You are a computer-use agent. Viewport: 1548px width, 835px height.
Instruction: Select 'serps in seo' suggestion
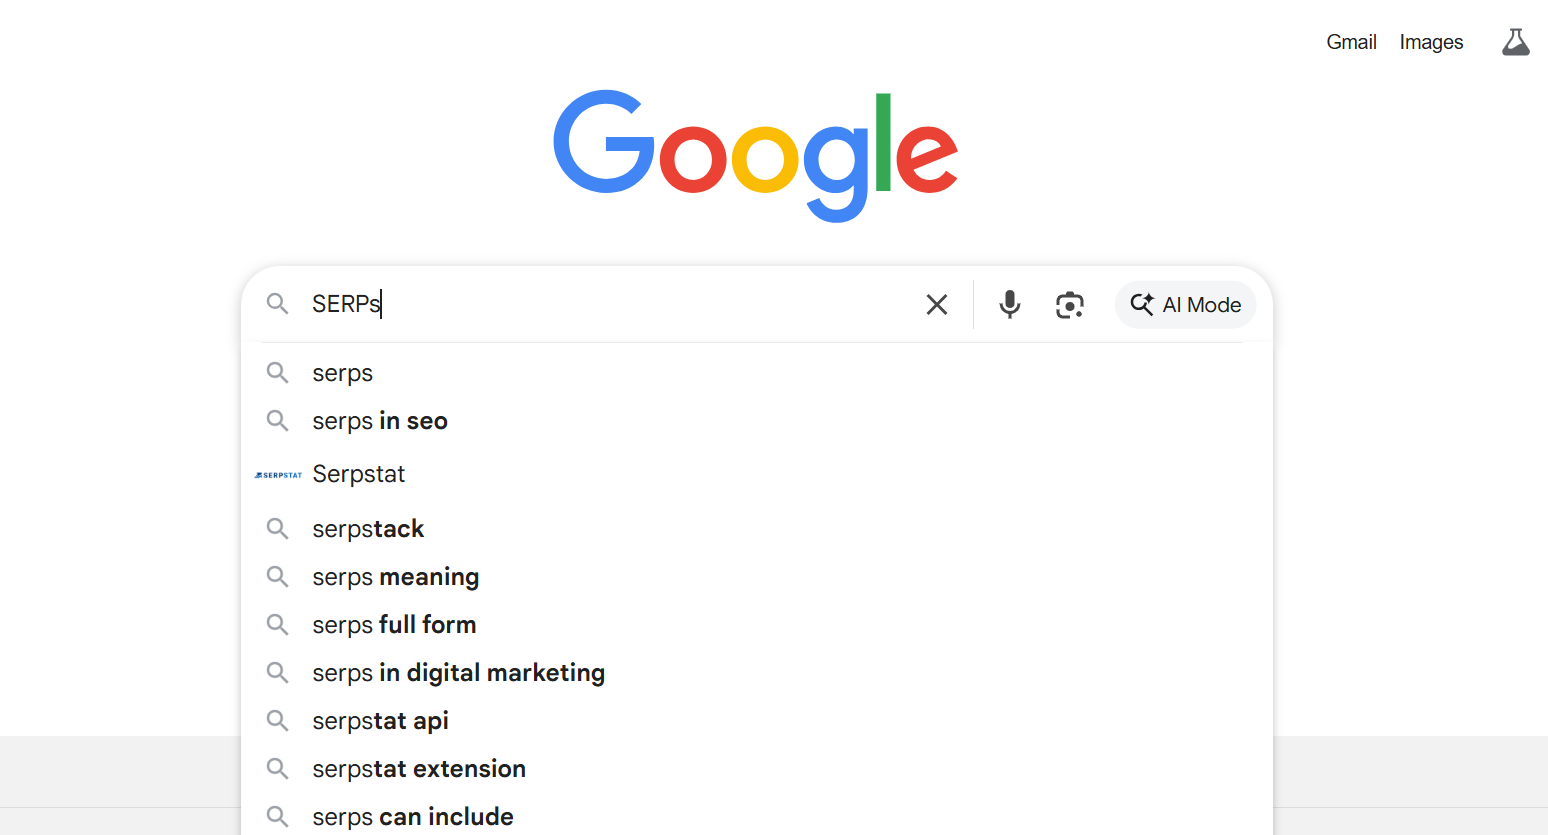380,421
